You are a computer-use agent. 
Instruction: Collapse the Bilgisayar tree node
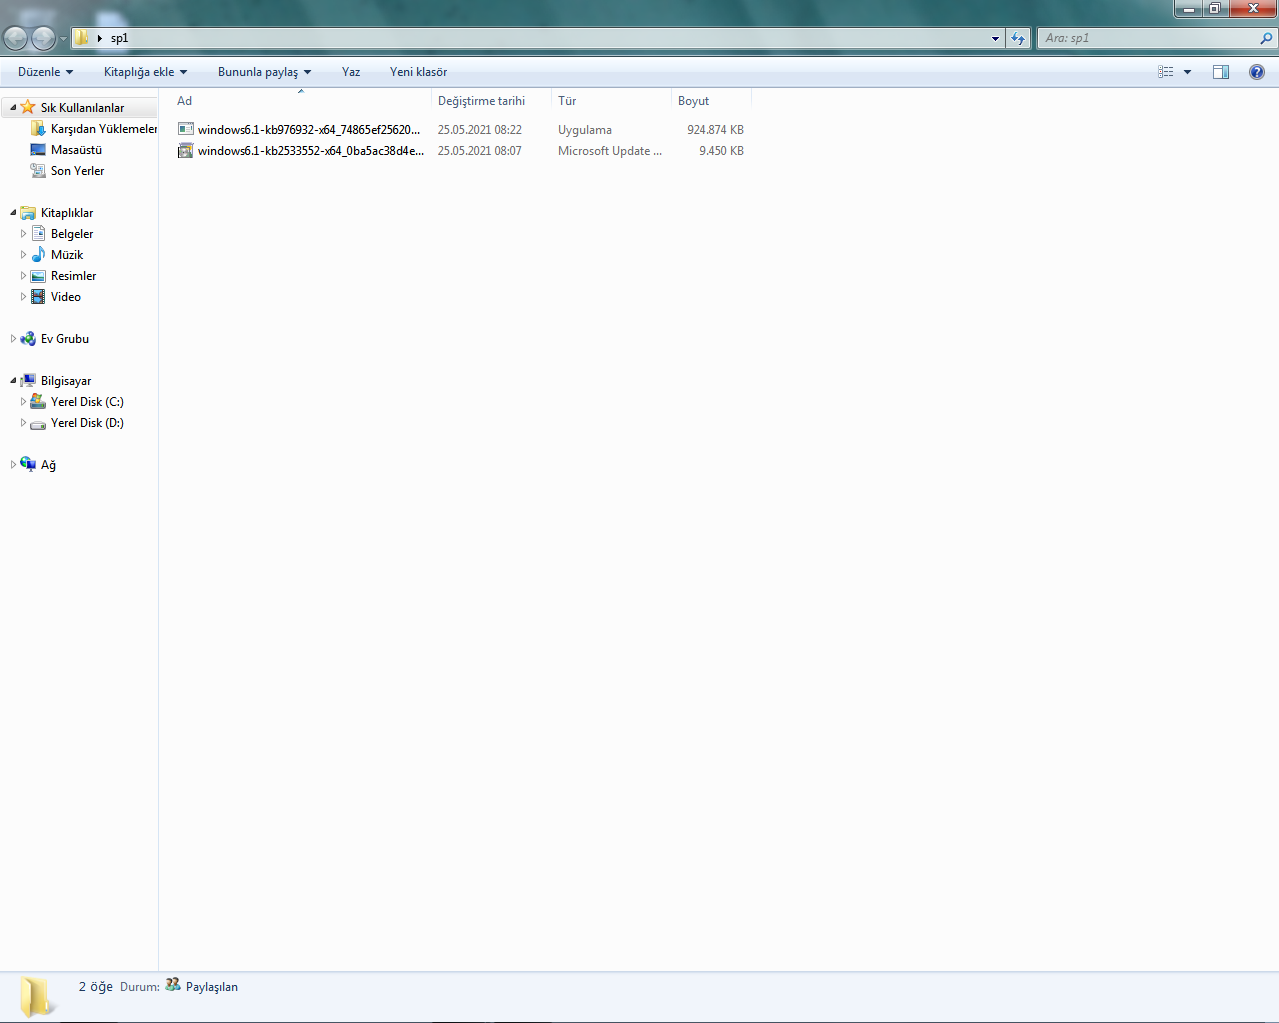coord(13,381)
